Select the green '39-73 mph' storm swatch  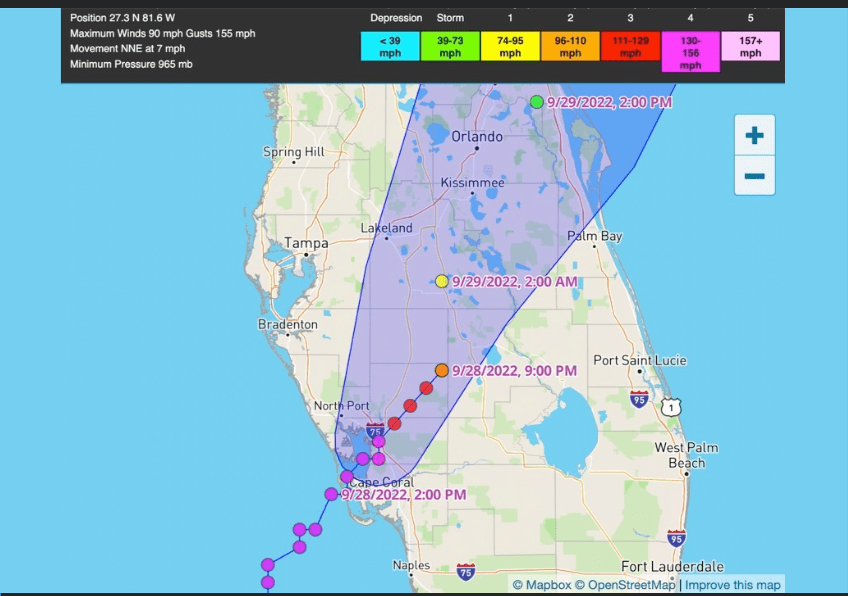coord(450,46)
